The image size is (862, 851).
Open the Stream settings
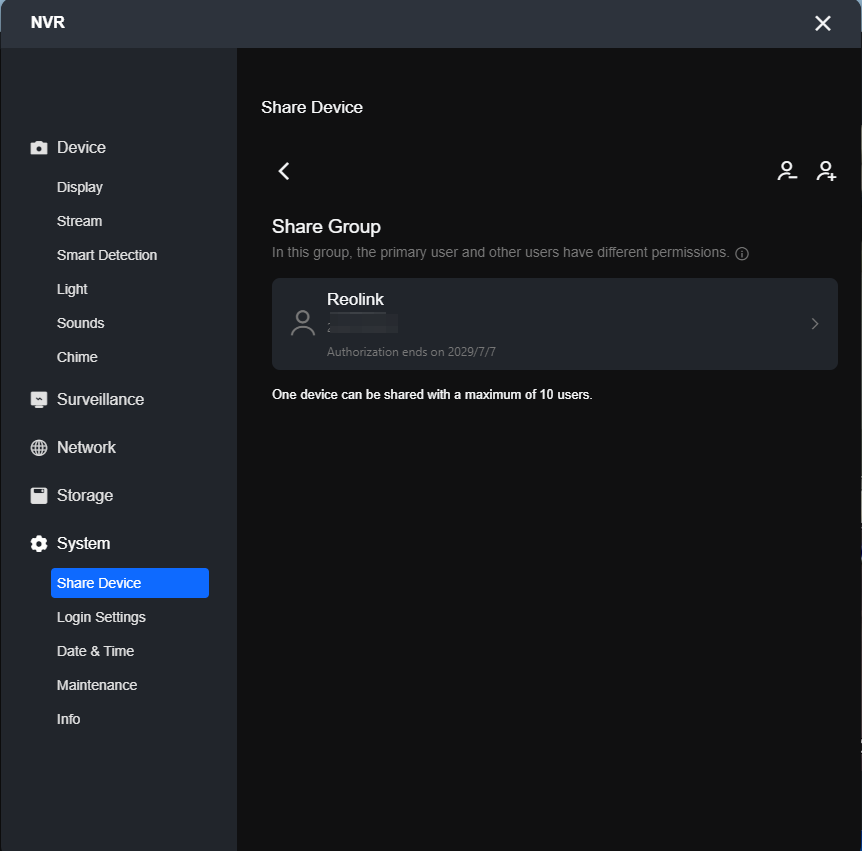[80, 221]
